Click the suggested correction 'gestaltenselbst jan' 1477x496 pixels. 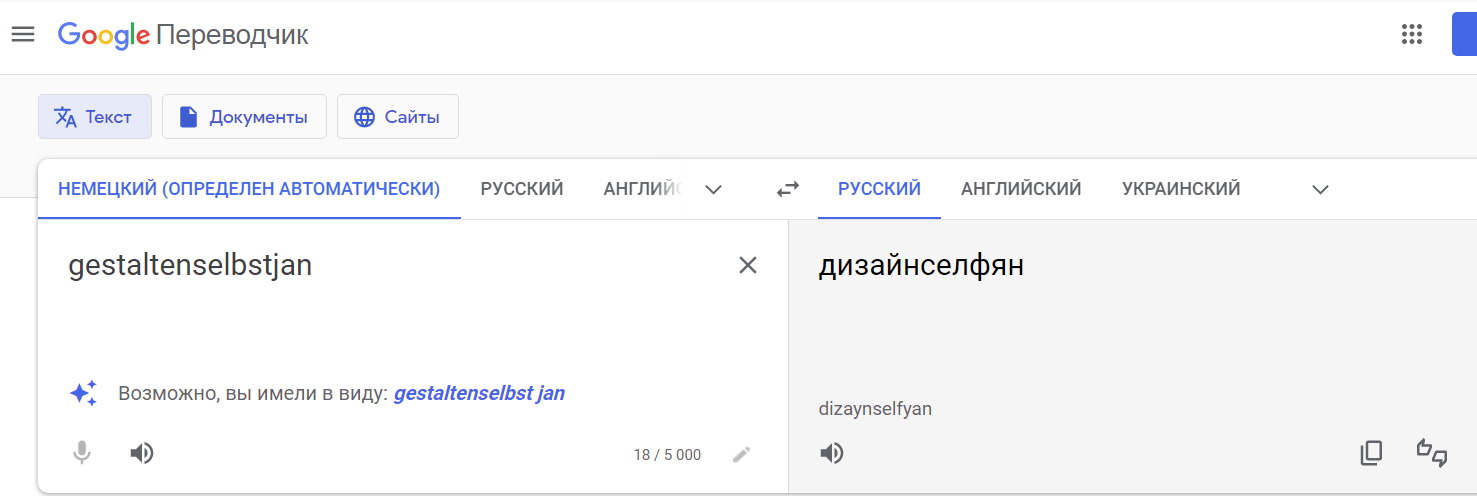(x=479, y=394)
